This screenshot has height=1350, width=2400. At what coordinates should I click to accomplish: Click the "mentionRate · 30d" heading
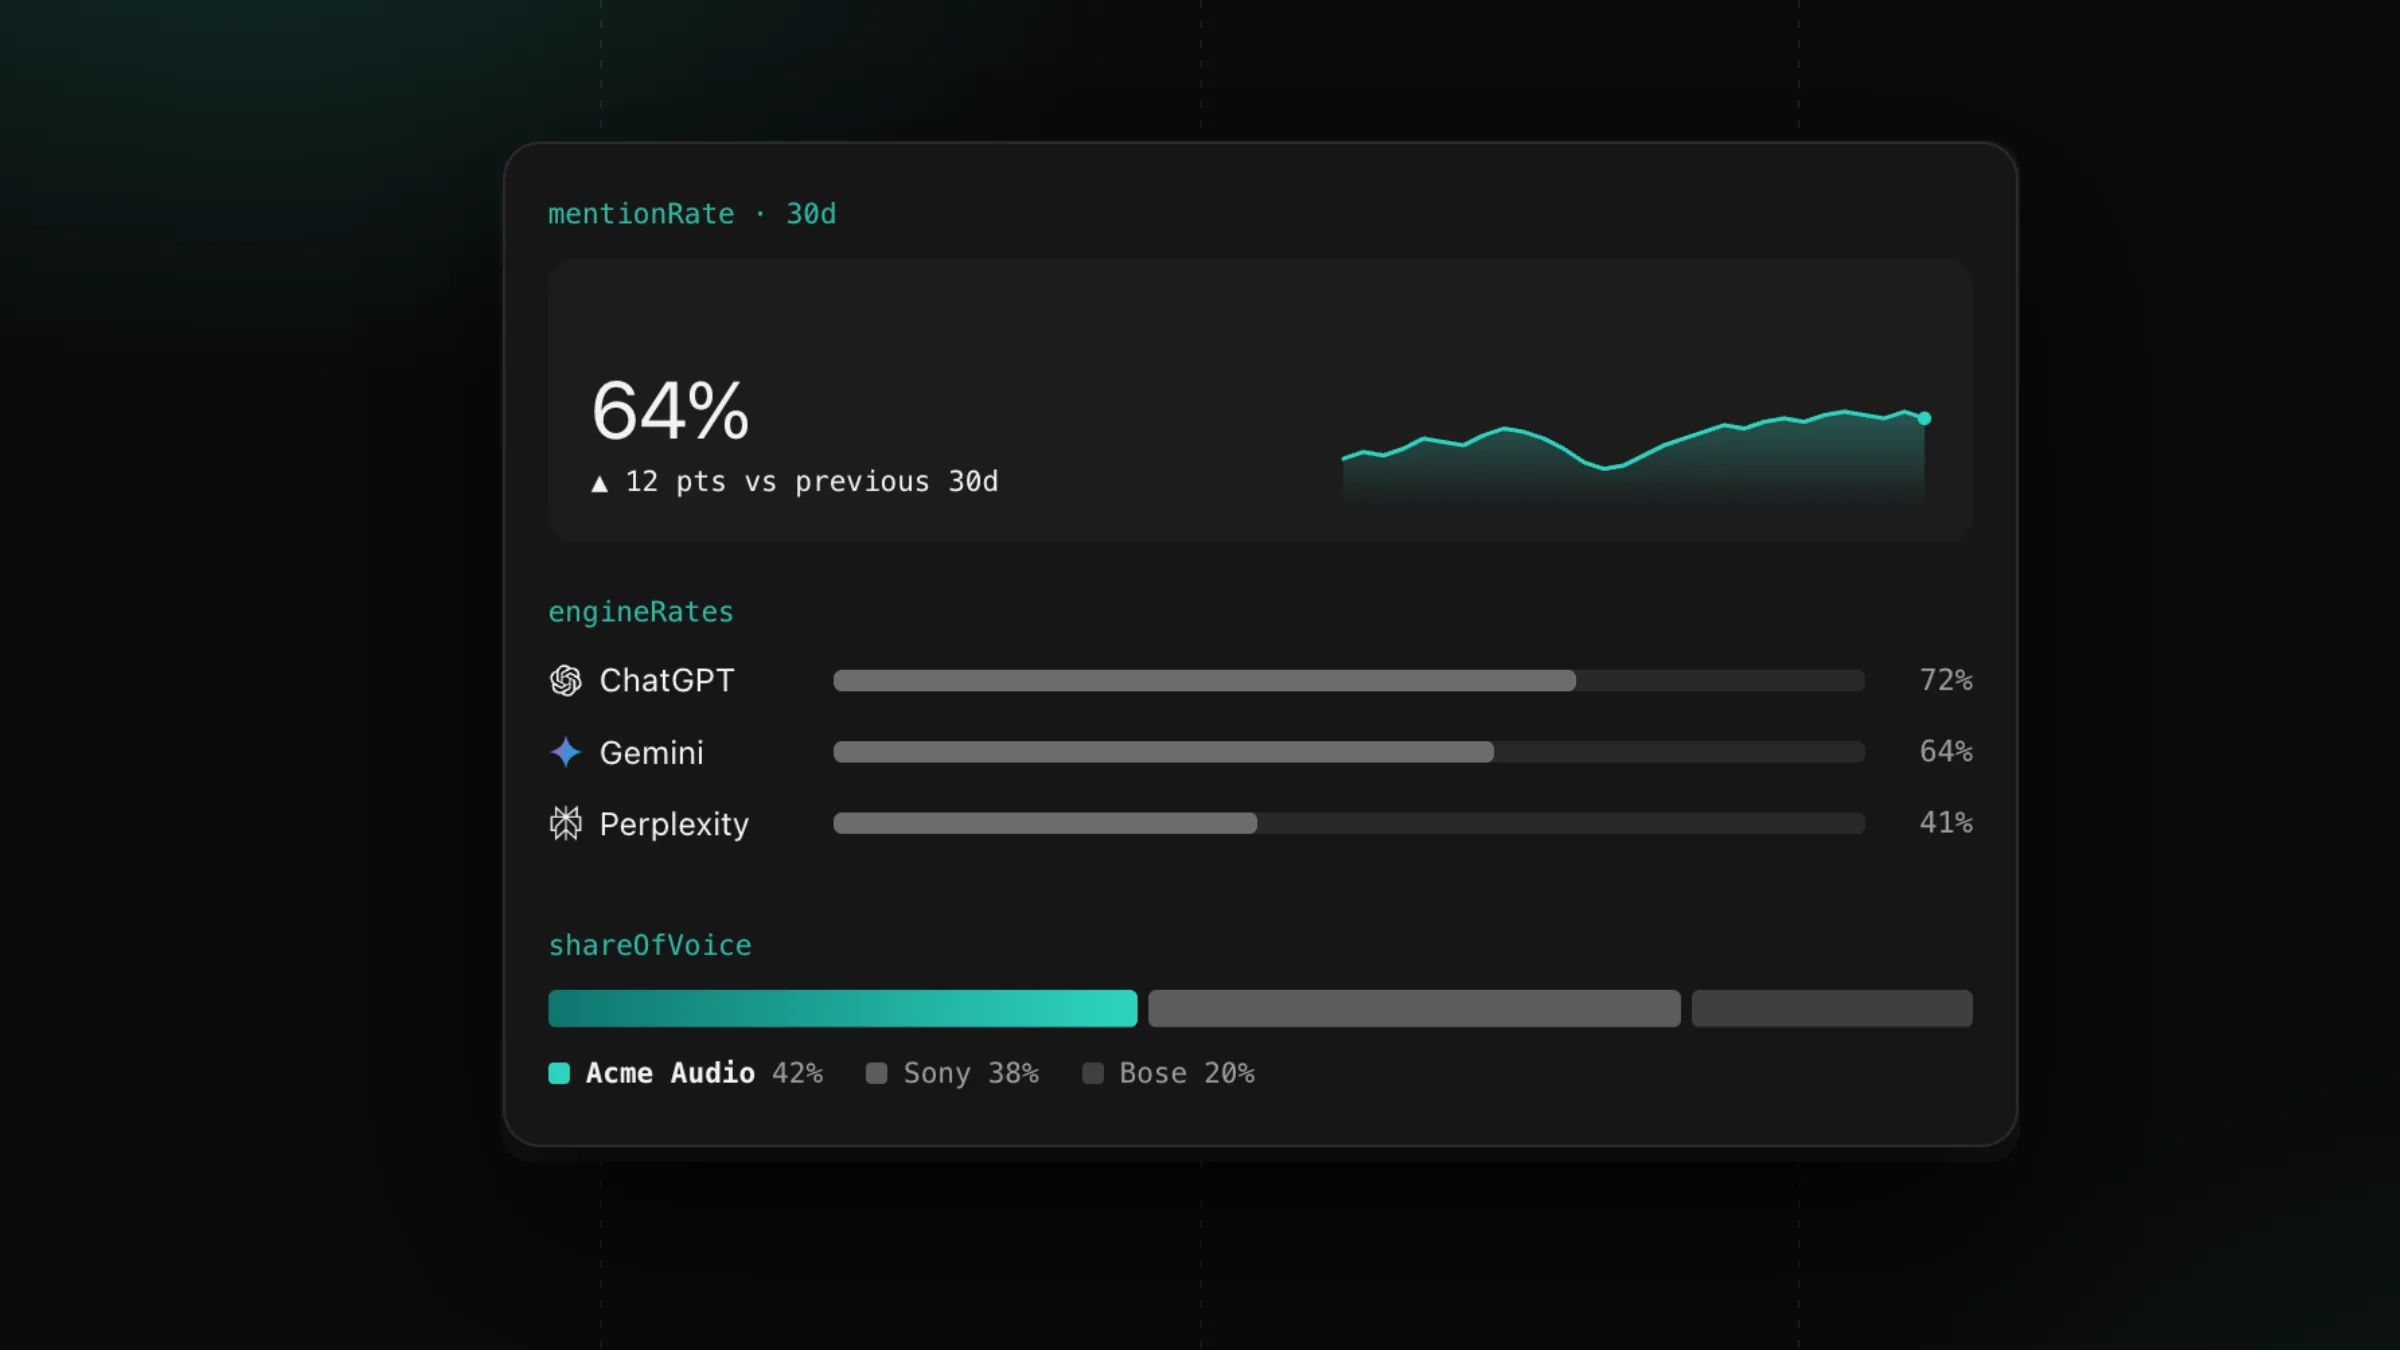click(692, 214)
